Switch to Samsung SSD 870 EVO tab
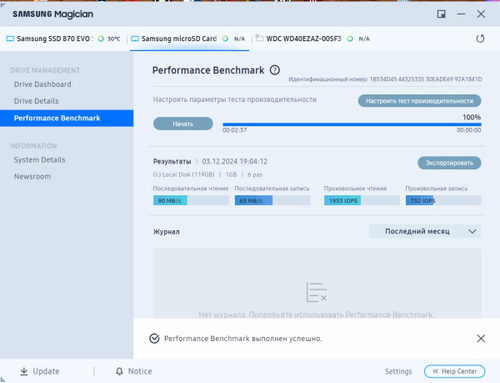The height and width of the screenshot is (383, 500). [63, 39]
